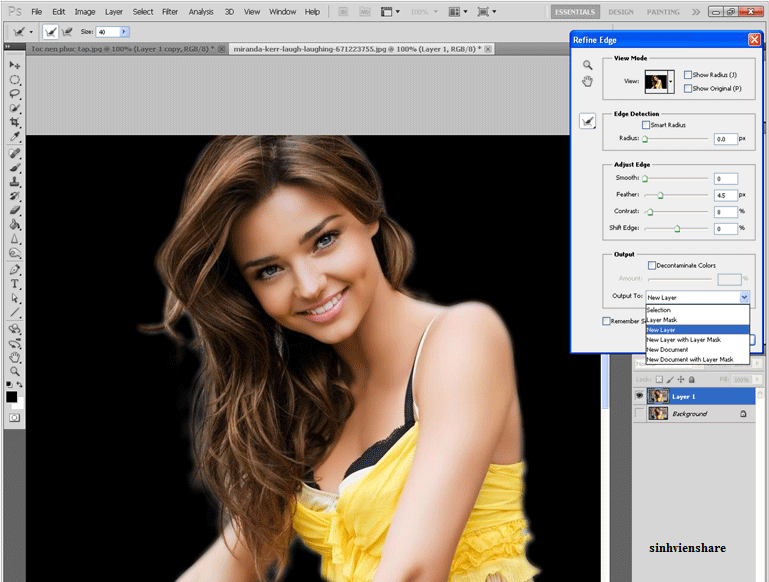Select the Refine Radius brush in the dialog
Viewport: 769px width, 582px height.
[588, 121]
